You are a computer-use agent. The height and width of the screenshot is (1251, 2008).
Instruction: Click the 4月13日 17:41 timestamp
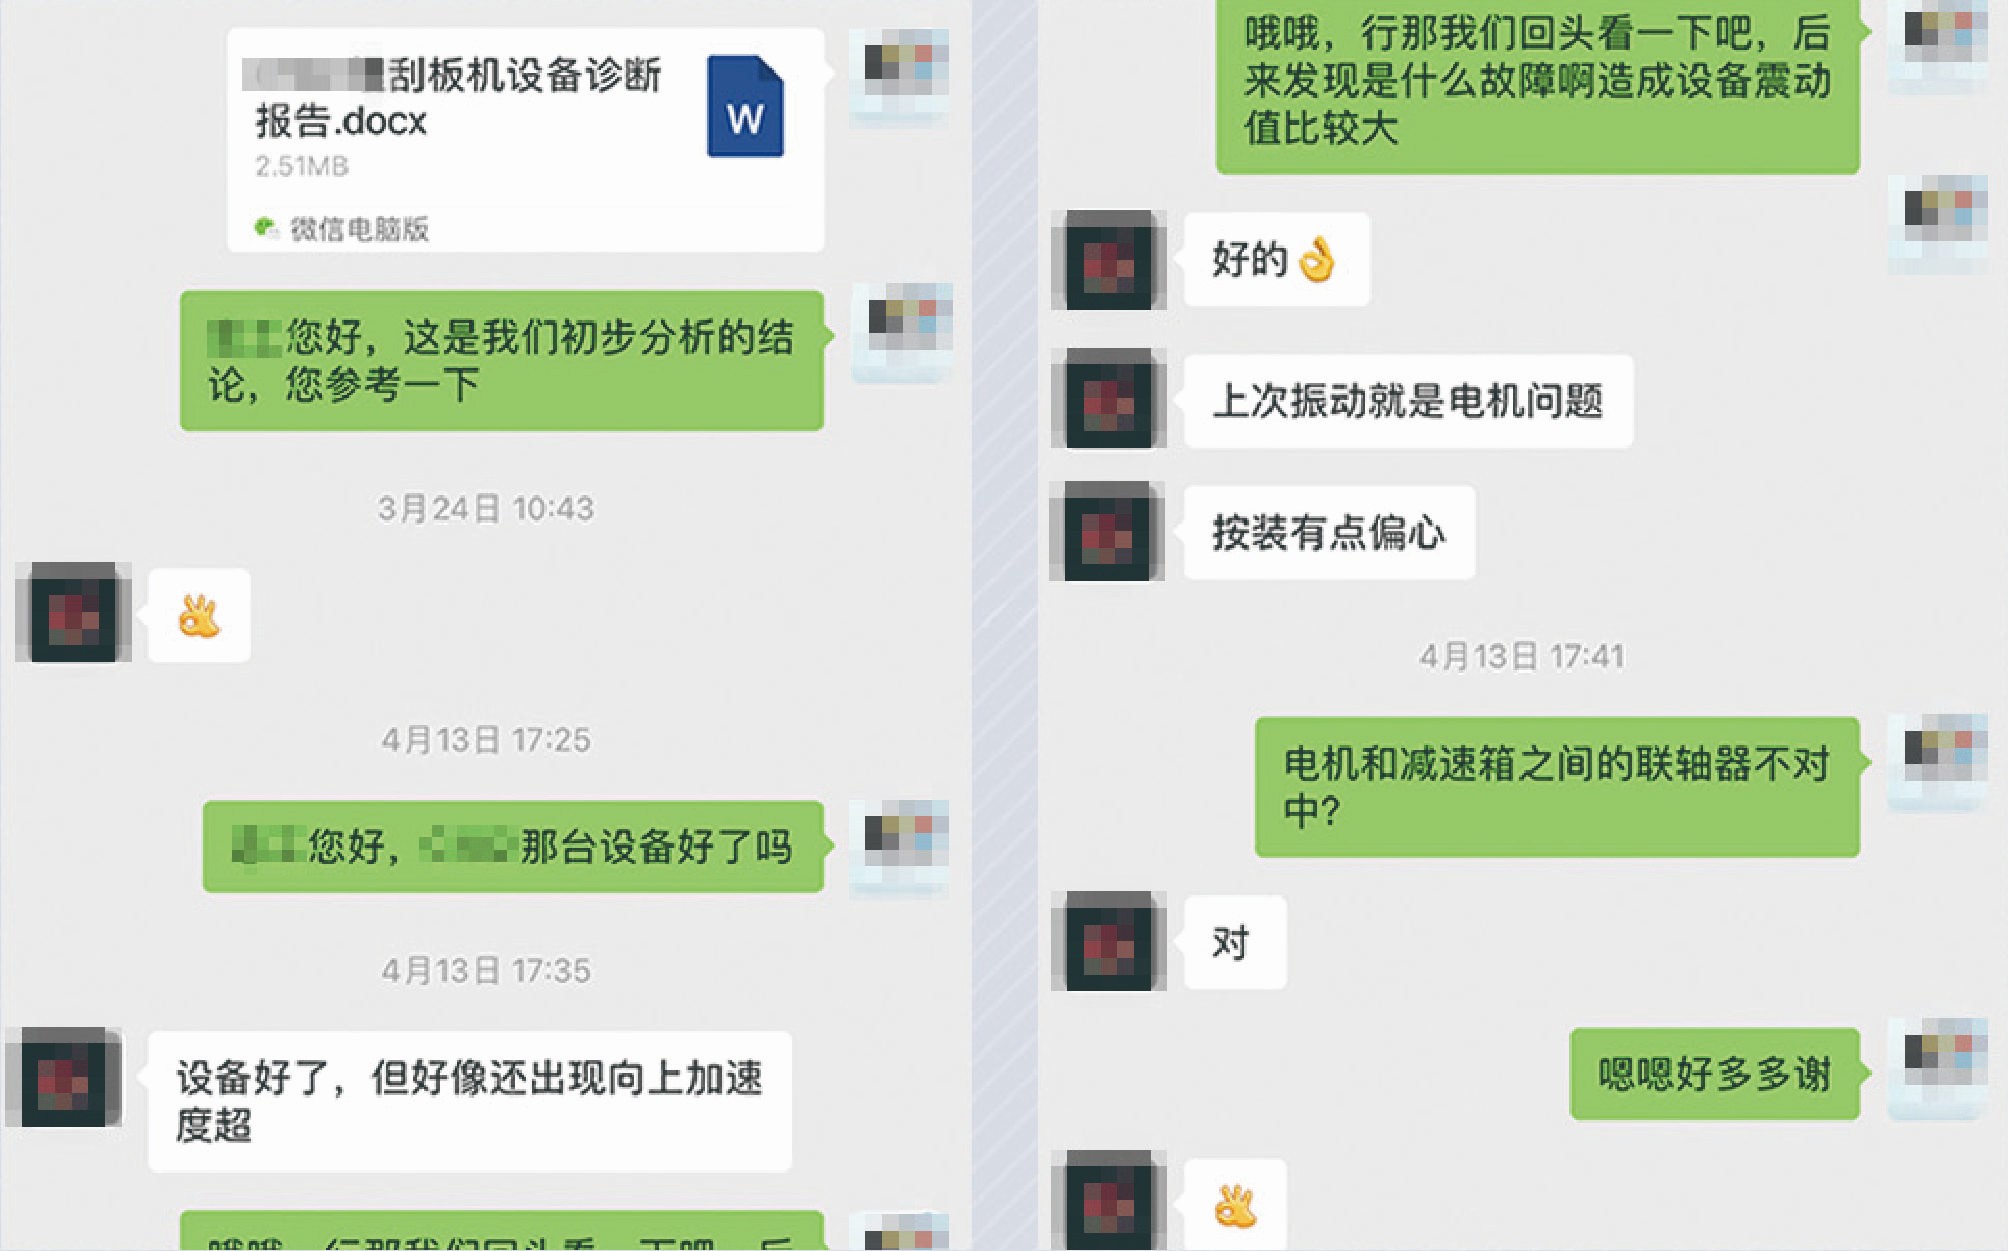[1522, 656]
